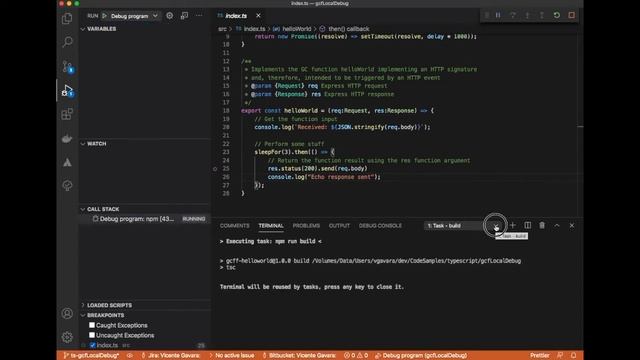Image resolution: width=640 pixels, height=360 pixels.
Task: Click Step Over in the debug toolbar
Action: pyautogui.click(x=513, y=15)
